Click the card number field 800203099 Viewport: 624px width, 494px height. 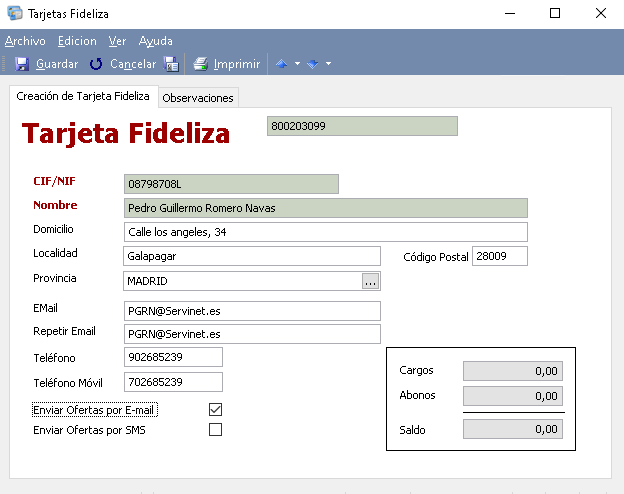(362, 126)
